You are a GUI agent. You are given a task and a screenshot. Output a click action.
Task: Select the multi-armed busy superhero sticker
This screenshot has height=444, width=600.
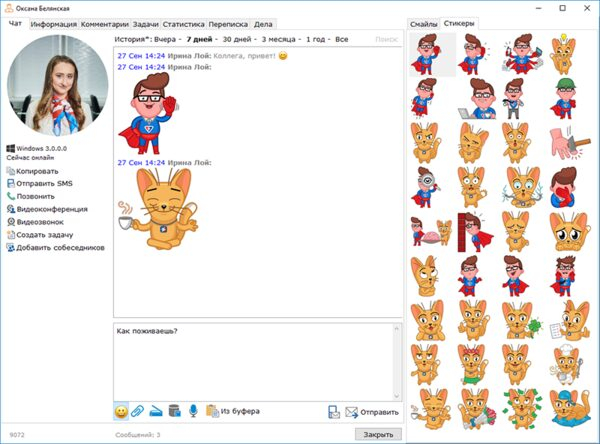click(522, 54)
